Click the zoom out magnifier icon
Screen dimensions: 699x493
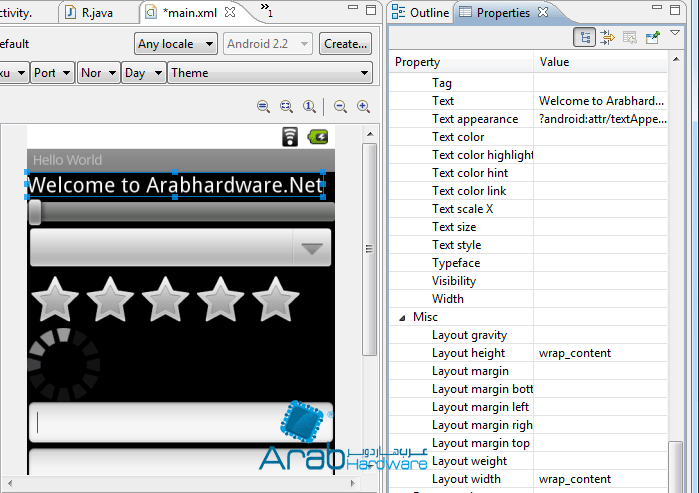[x=341, y=107]
